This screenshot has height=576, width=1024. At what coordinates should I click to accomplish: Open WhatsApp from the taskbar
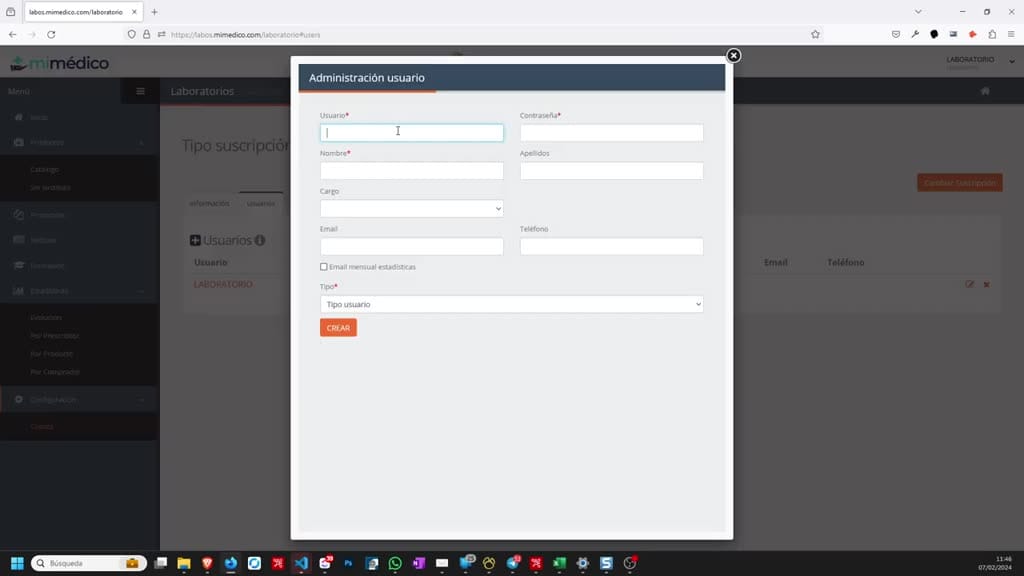pyautogui.click(x=395, y=563)
